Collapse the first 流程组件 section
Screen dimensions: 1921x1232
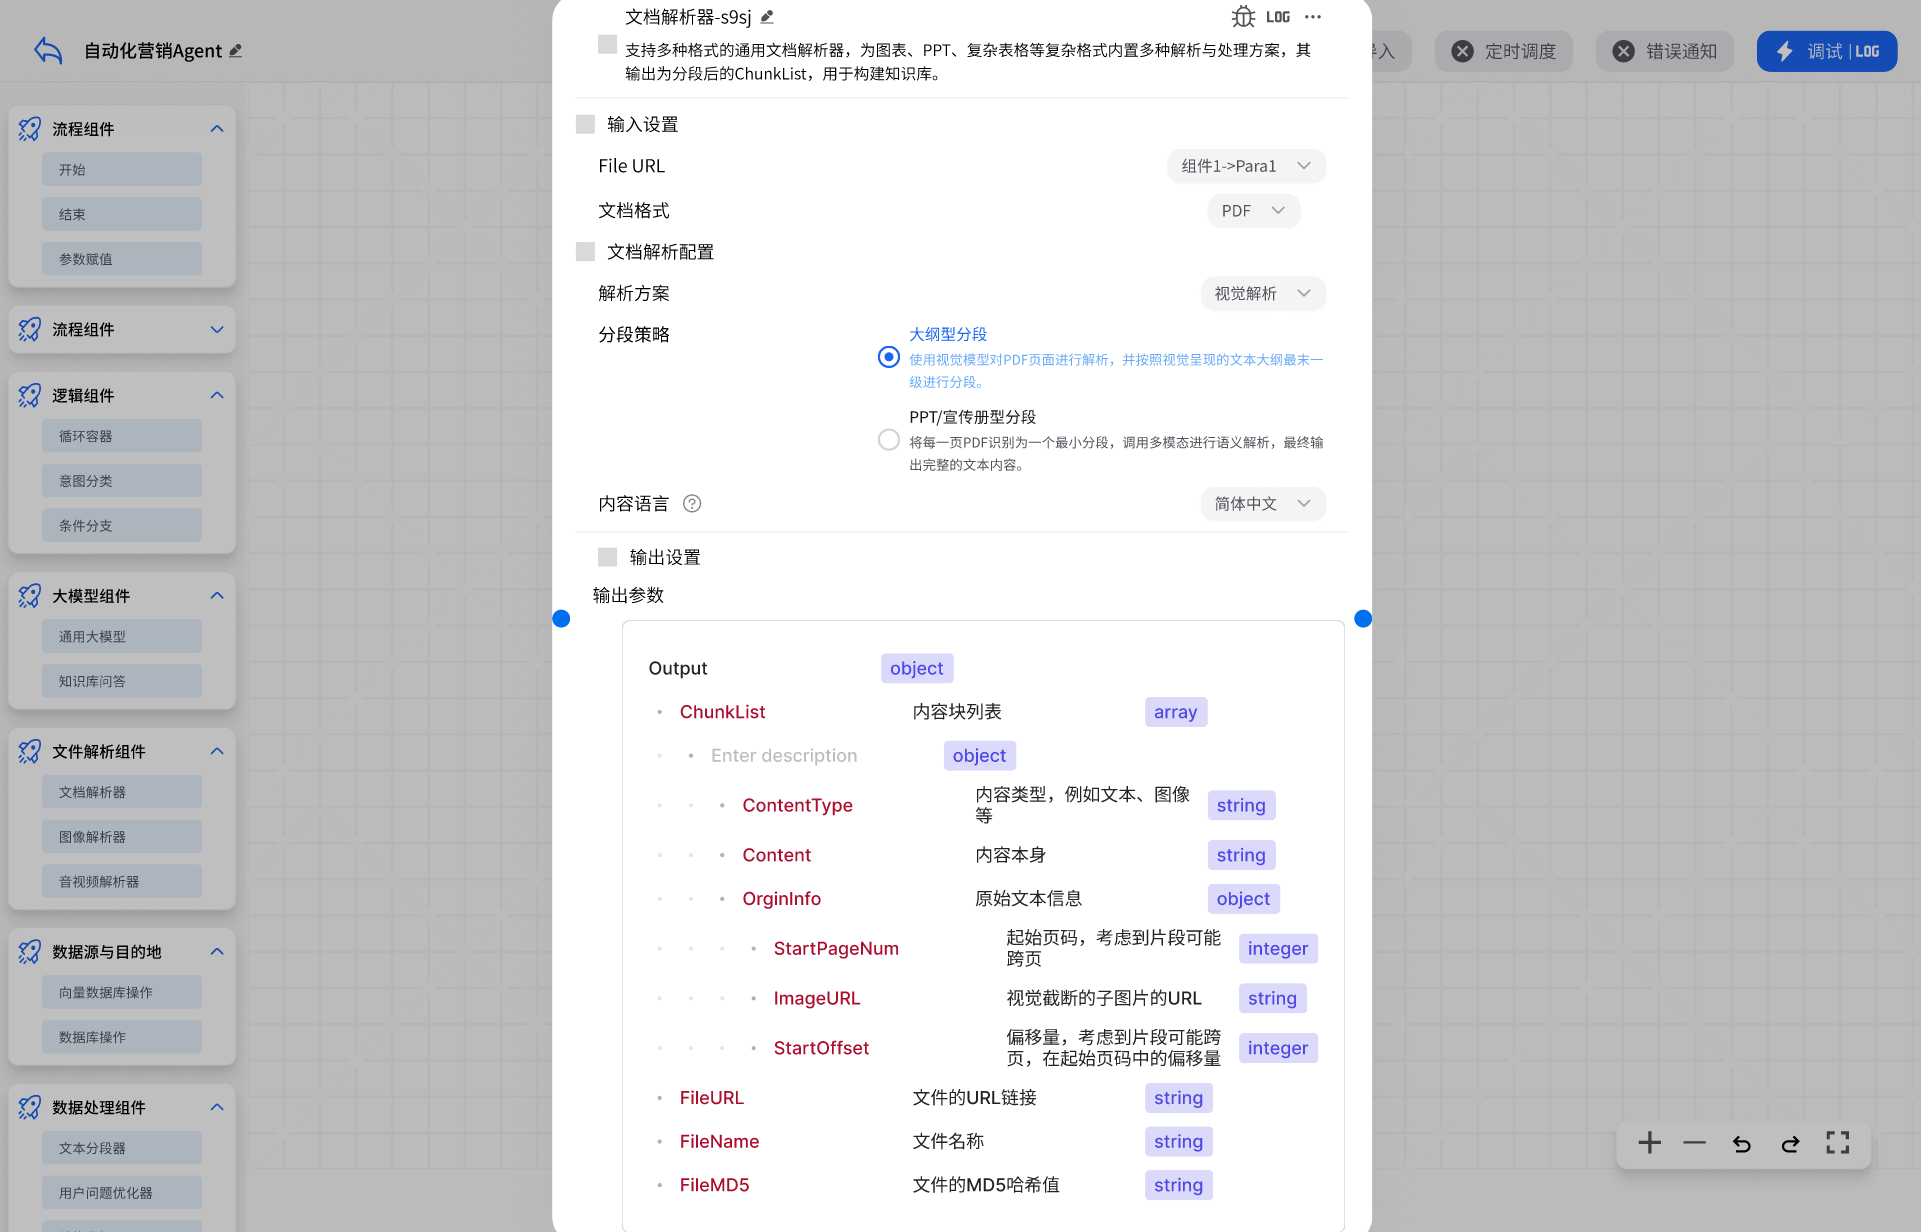tap(217, 129)
